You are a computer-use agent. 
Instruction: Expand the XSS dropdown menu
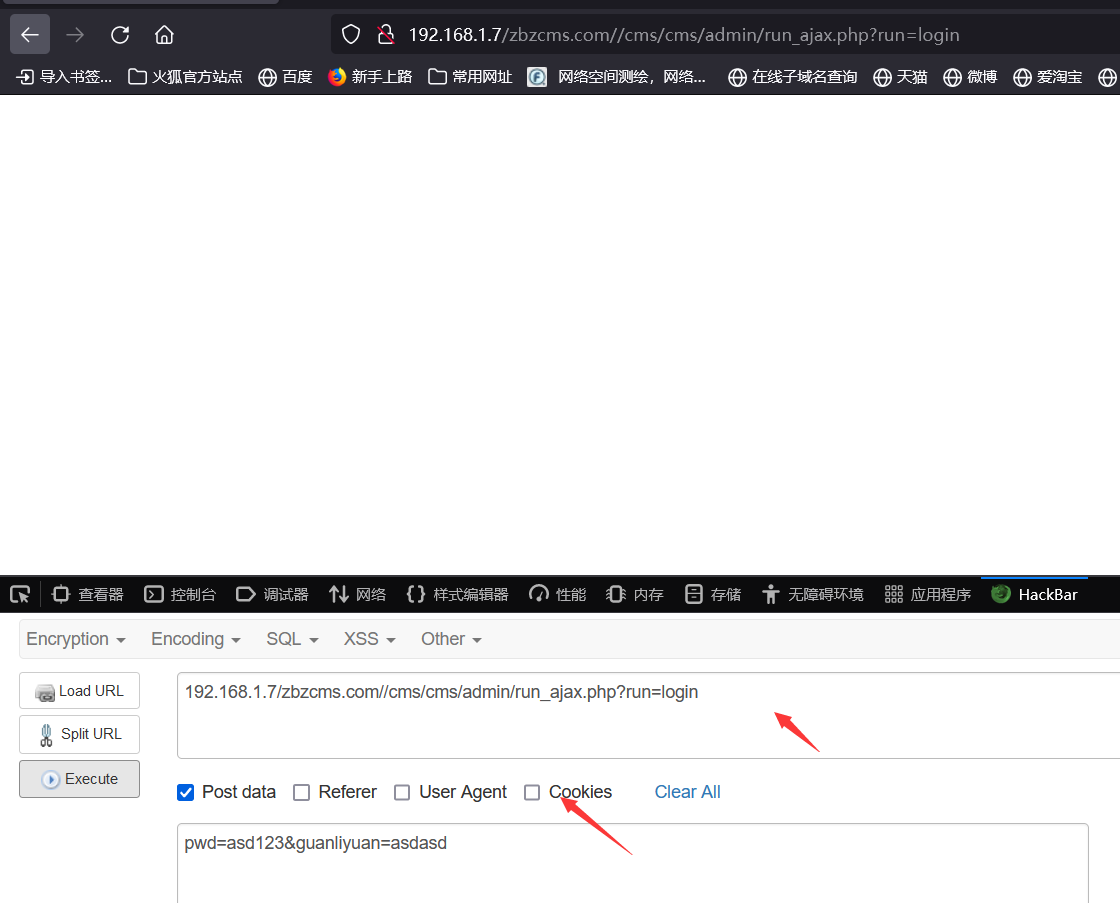click(369, 639)
